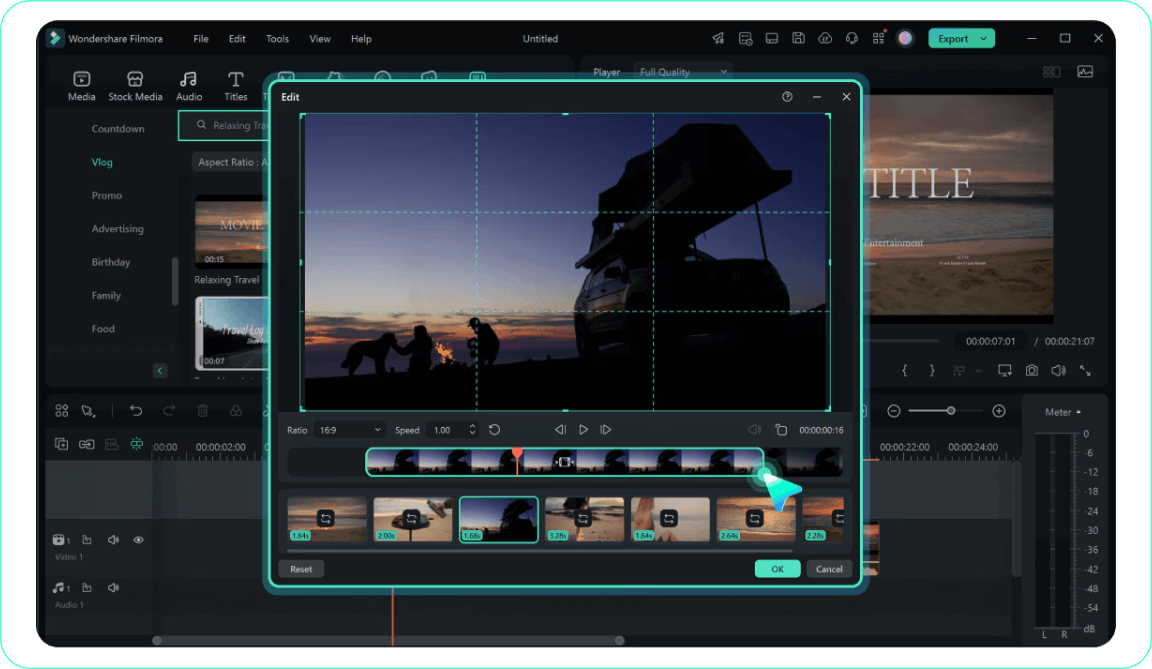Click the layout panel icon in title bar
The height and width of the screenshot is (669, 1152).
pyautogui.click(x=772, y=38)
